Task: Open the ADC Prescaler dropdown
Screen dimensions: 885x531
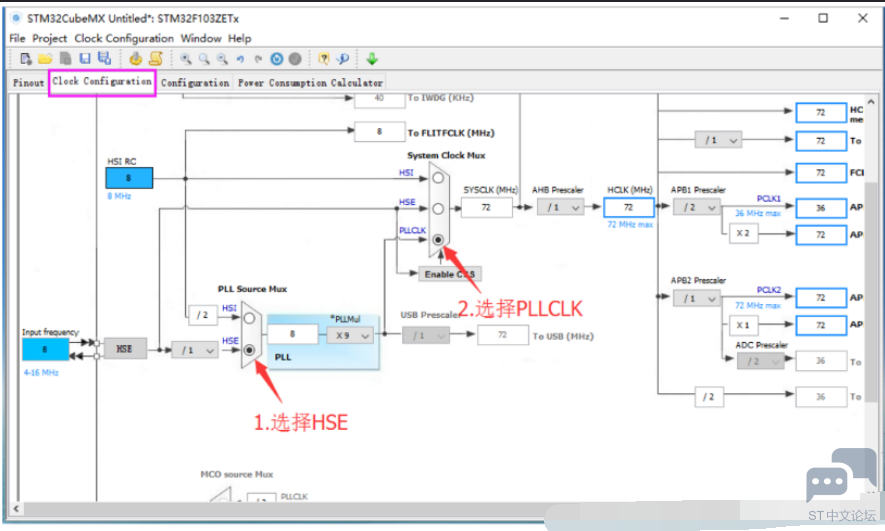Action: point(760,361)
